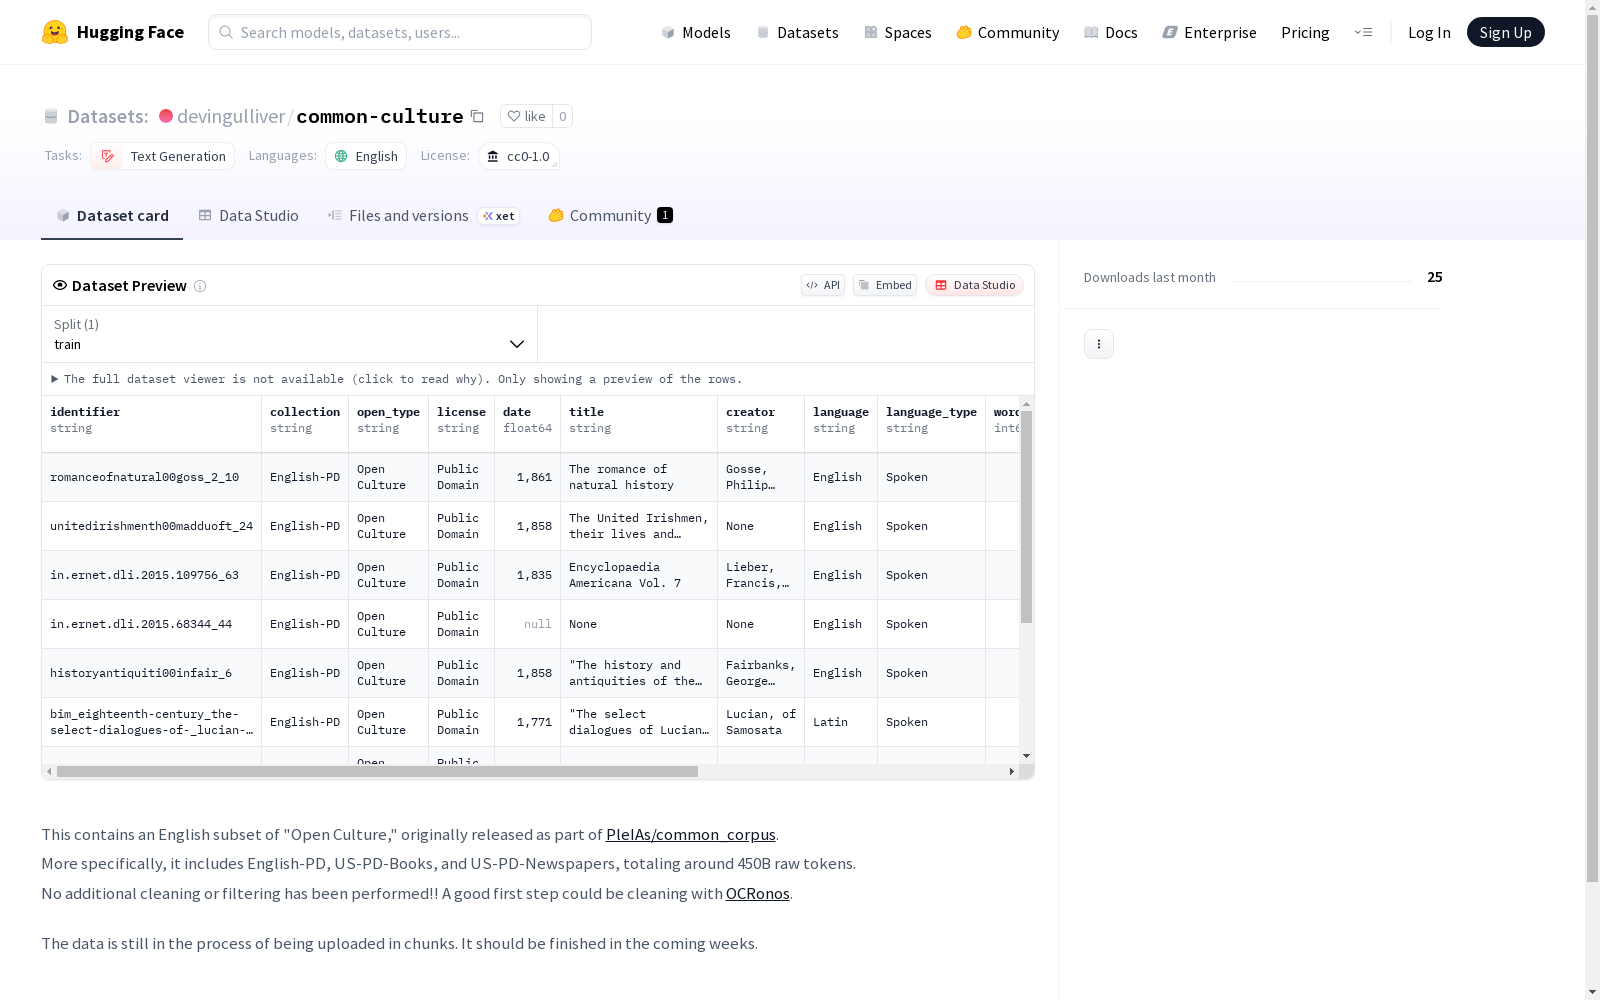The image size is (1600, 1000).
Task: Click the three-dot options button in sidebar
Action: point(1099,344)
